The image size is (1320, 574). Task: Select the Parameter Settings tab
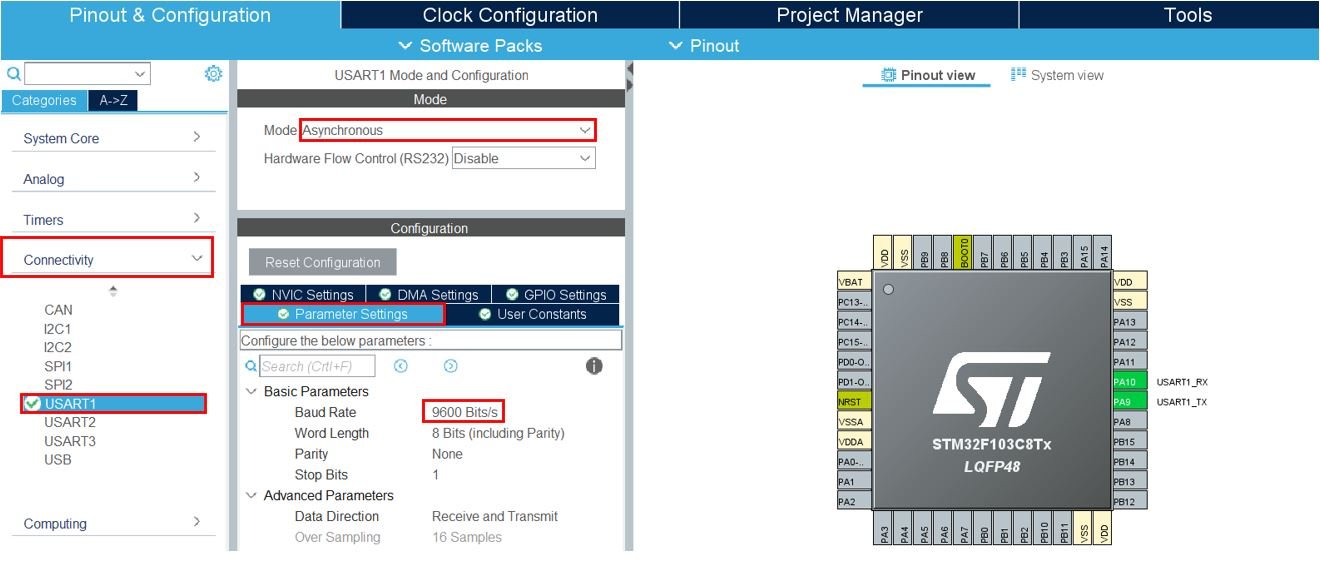pos(343,314)
